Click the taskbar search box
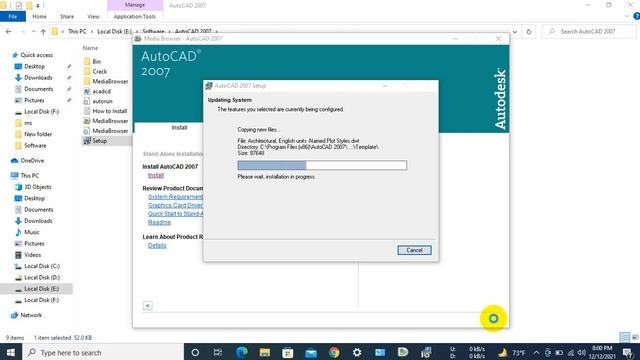Viewport: 640px width, 360px height. (x=103, y=352)
